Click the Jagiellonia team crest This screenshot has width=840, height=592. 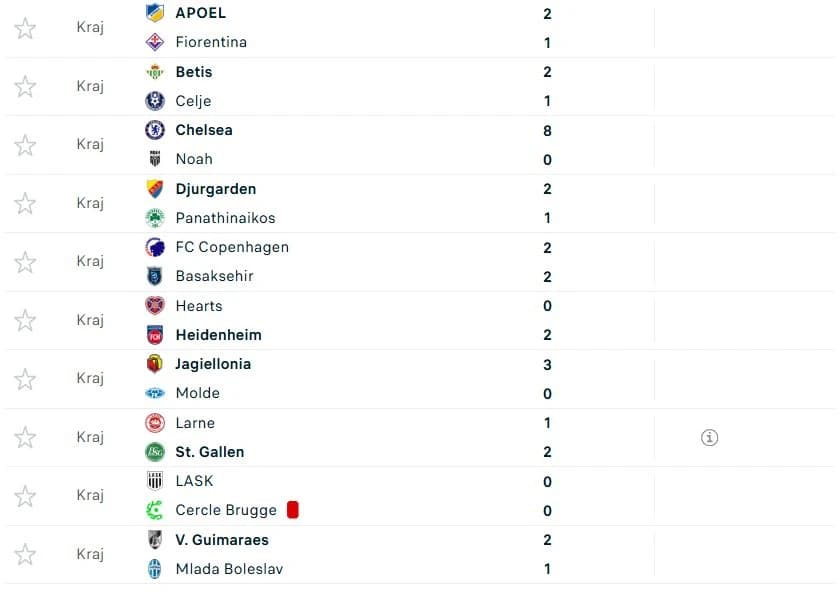tap(155, 364)
